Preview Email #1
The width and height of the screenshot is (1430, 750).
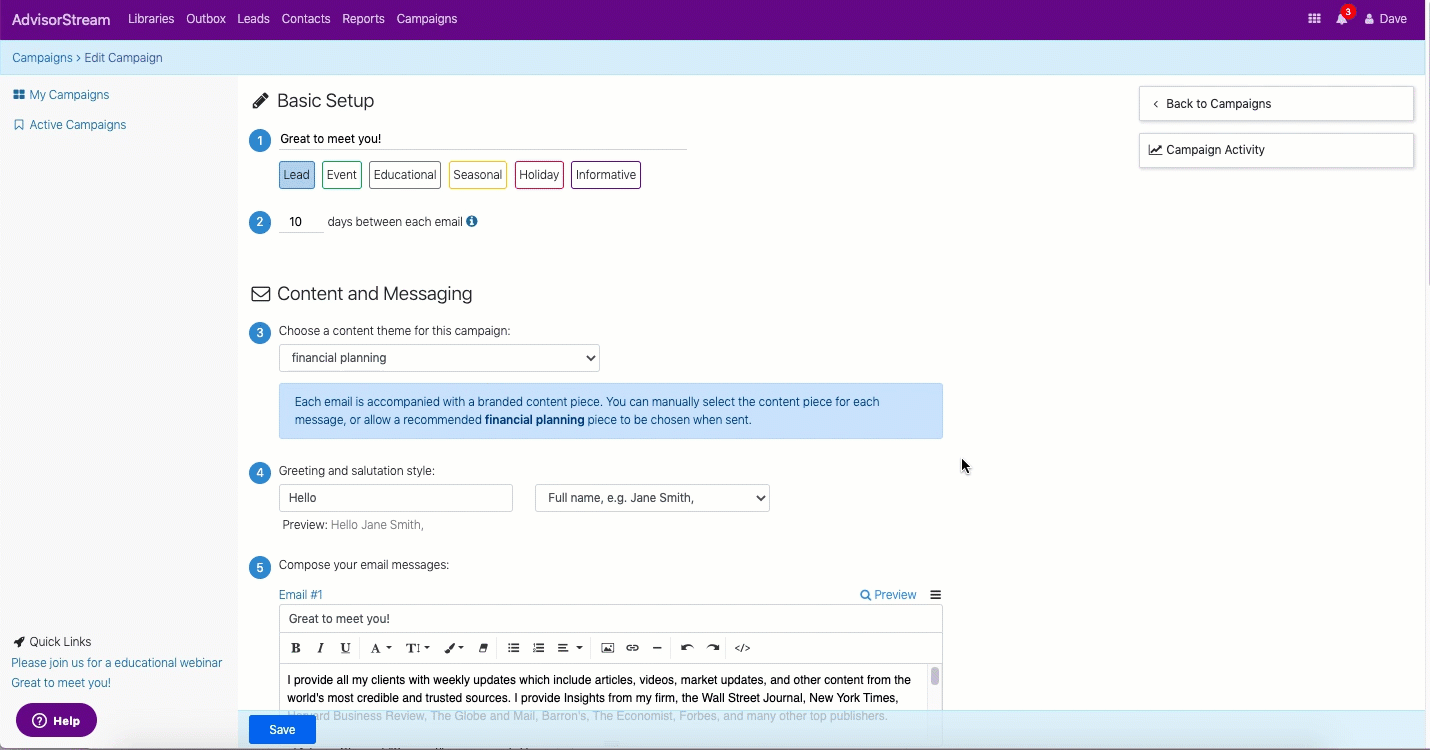(x=888, y=595)
